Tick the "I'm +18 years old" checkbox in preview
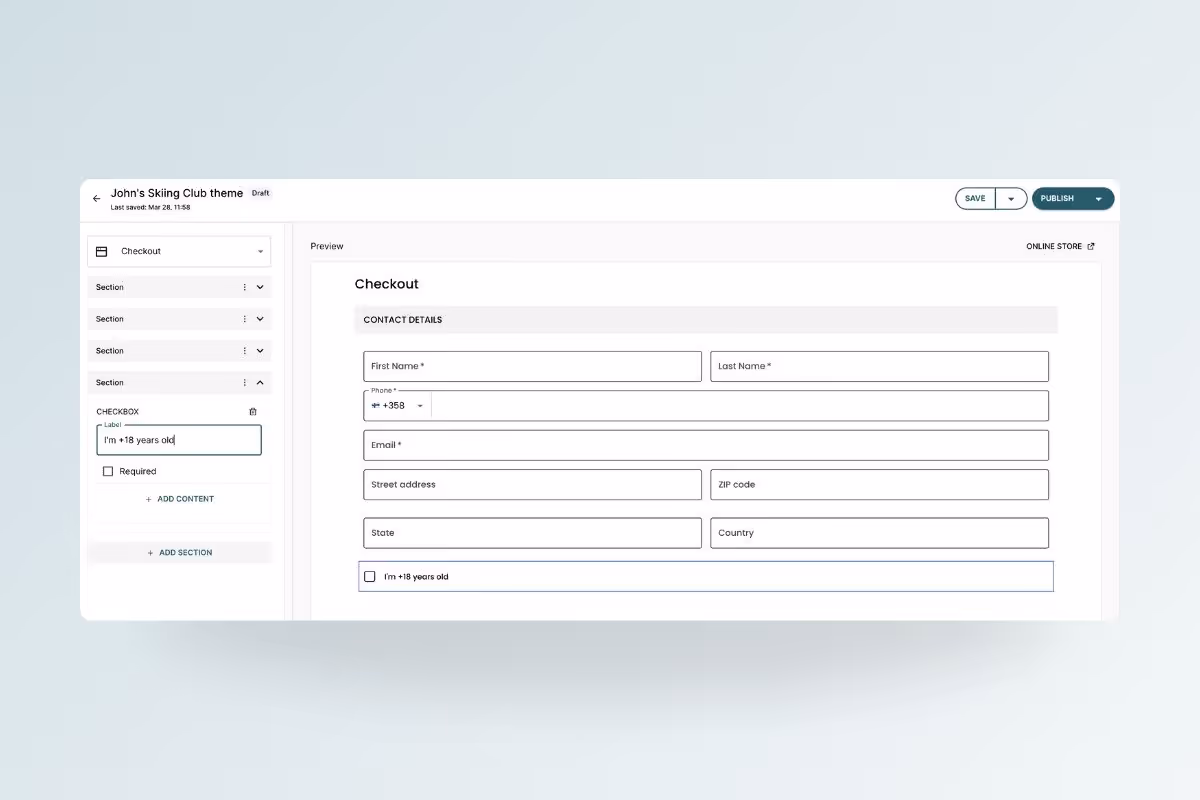The width and height of the screenshot is (1200, 800). (370, 576)
